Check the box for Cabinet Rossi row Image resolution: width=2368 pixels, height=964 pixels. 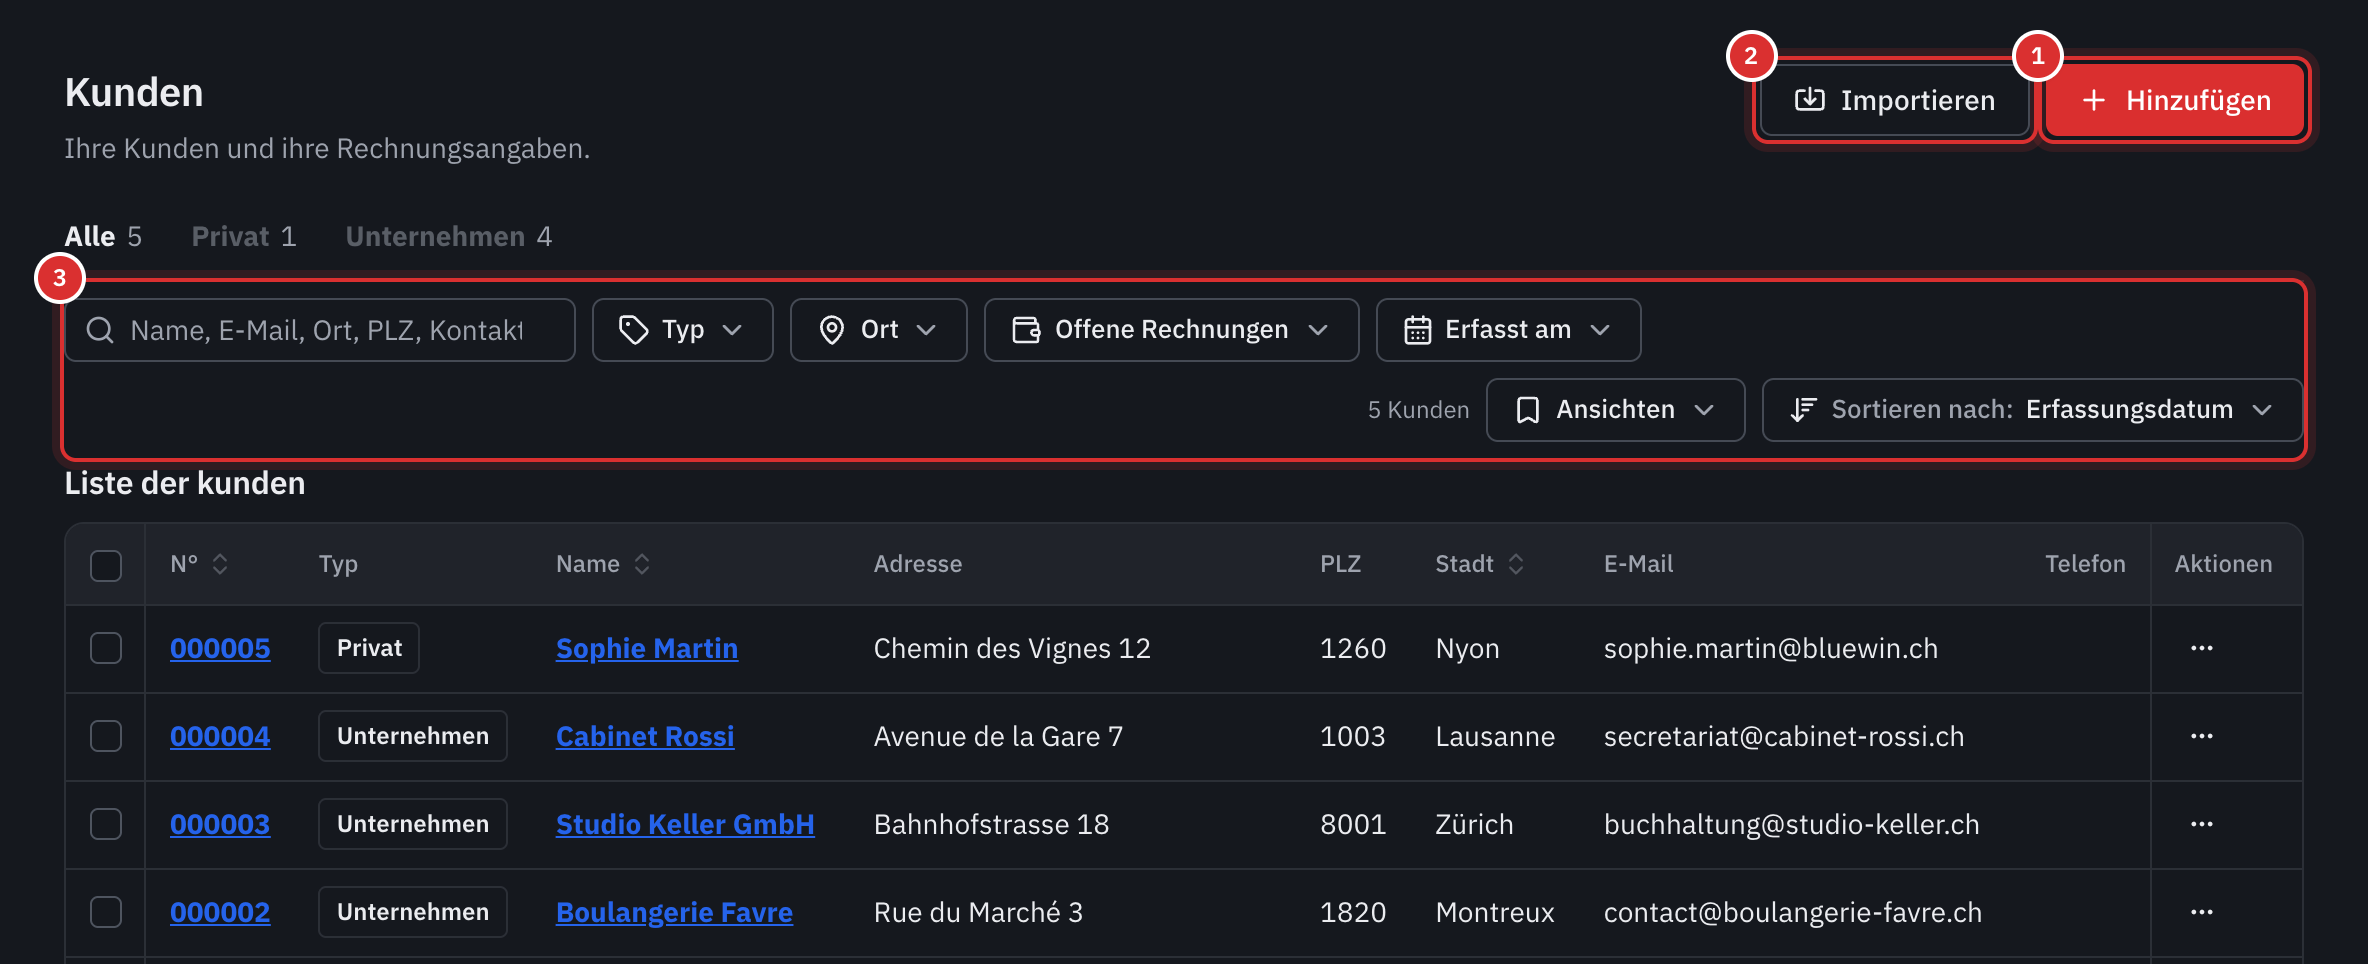click(106, 736)
